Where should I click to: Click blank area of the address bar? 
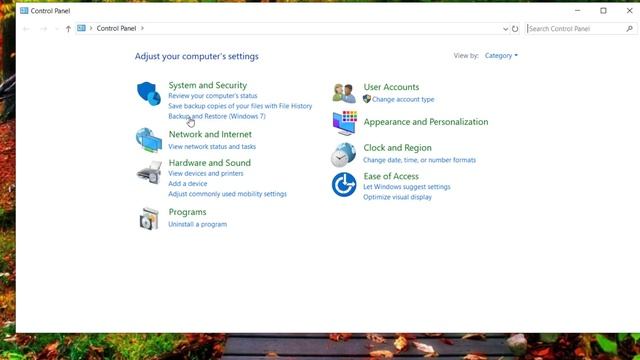322,28
